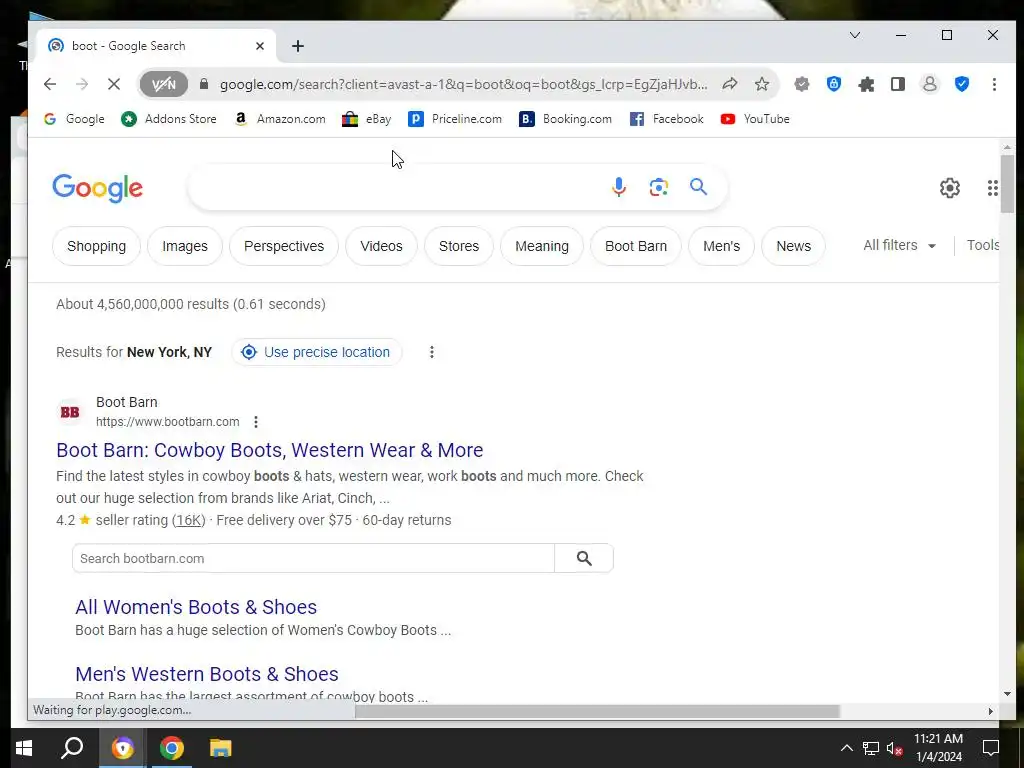The image size is (1024, 768).
Task: Toggle the VPN off indicator
Action: pos(163,84)
